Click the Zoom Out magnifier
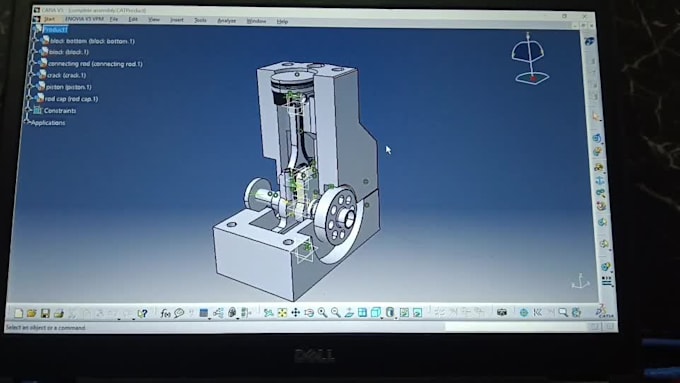680x383 pixels. (x=335, y=313)
